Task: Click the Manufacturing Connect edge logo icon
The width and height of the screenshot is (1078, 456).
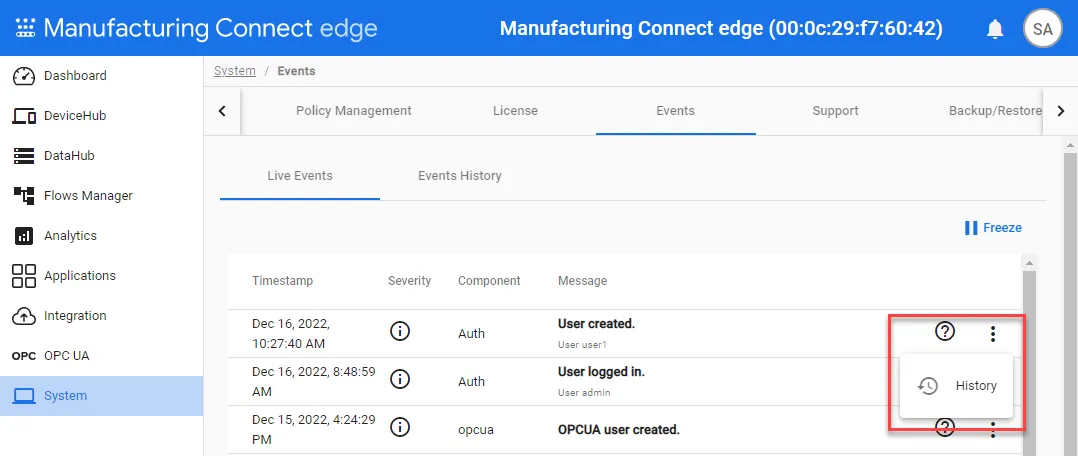Action: [25, 28]
